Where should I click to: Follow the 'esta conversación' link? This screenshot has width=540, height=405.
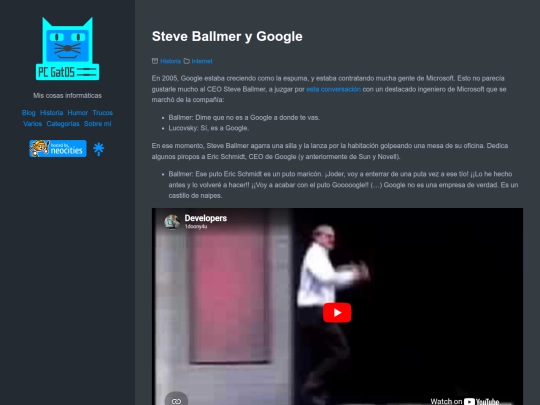[x=333, y=89]
